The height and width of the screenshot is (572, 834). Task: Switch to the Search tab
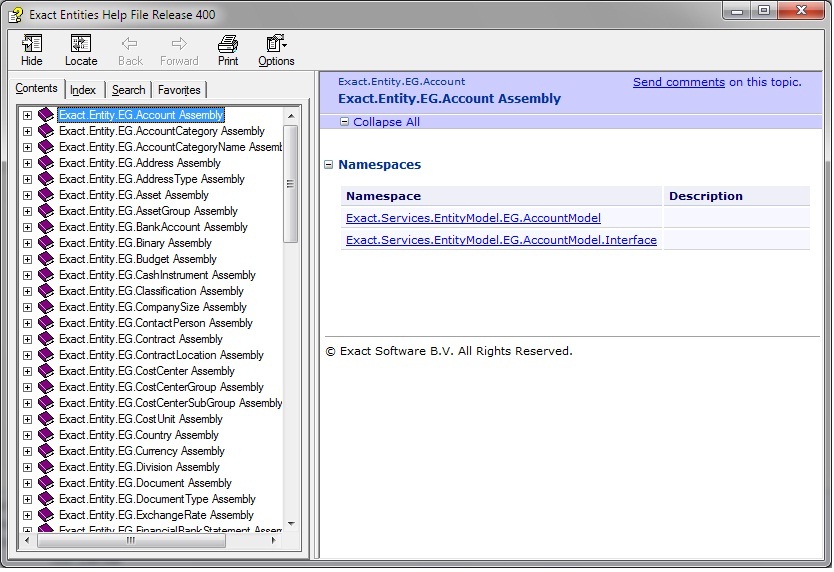(x=128, y=90)
